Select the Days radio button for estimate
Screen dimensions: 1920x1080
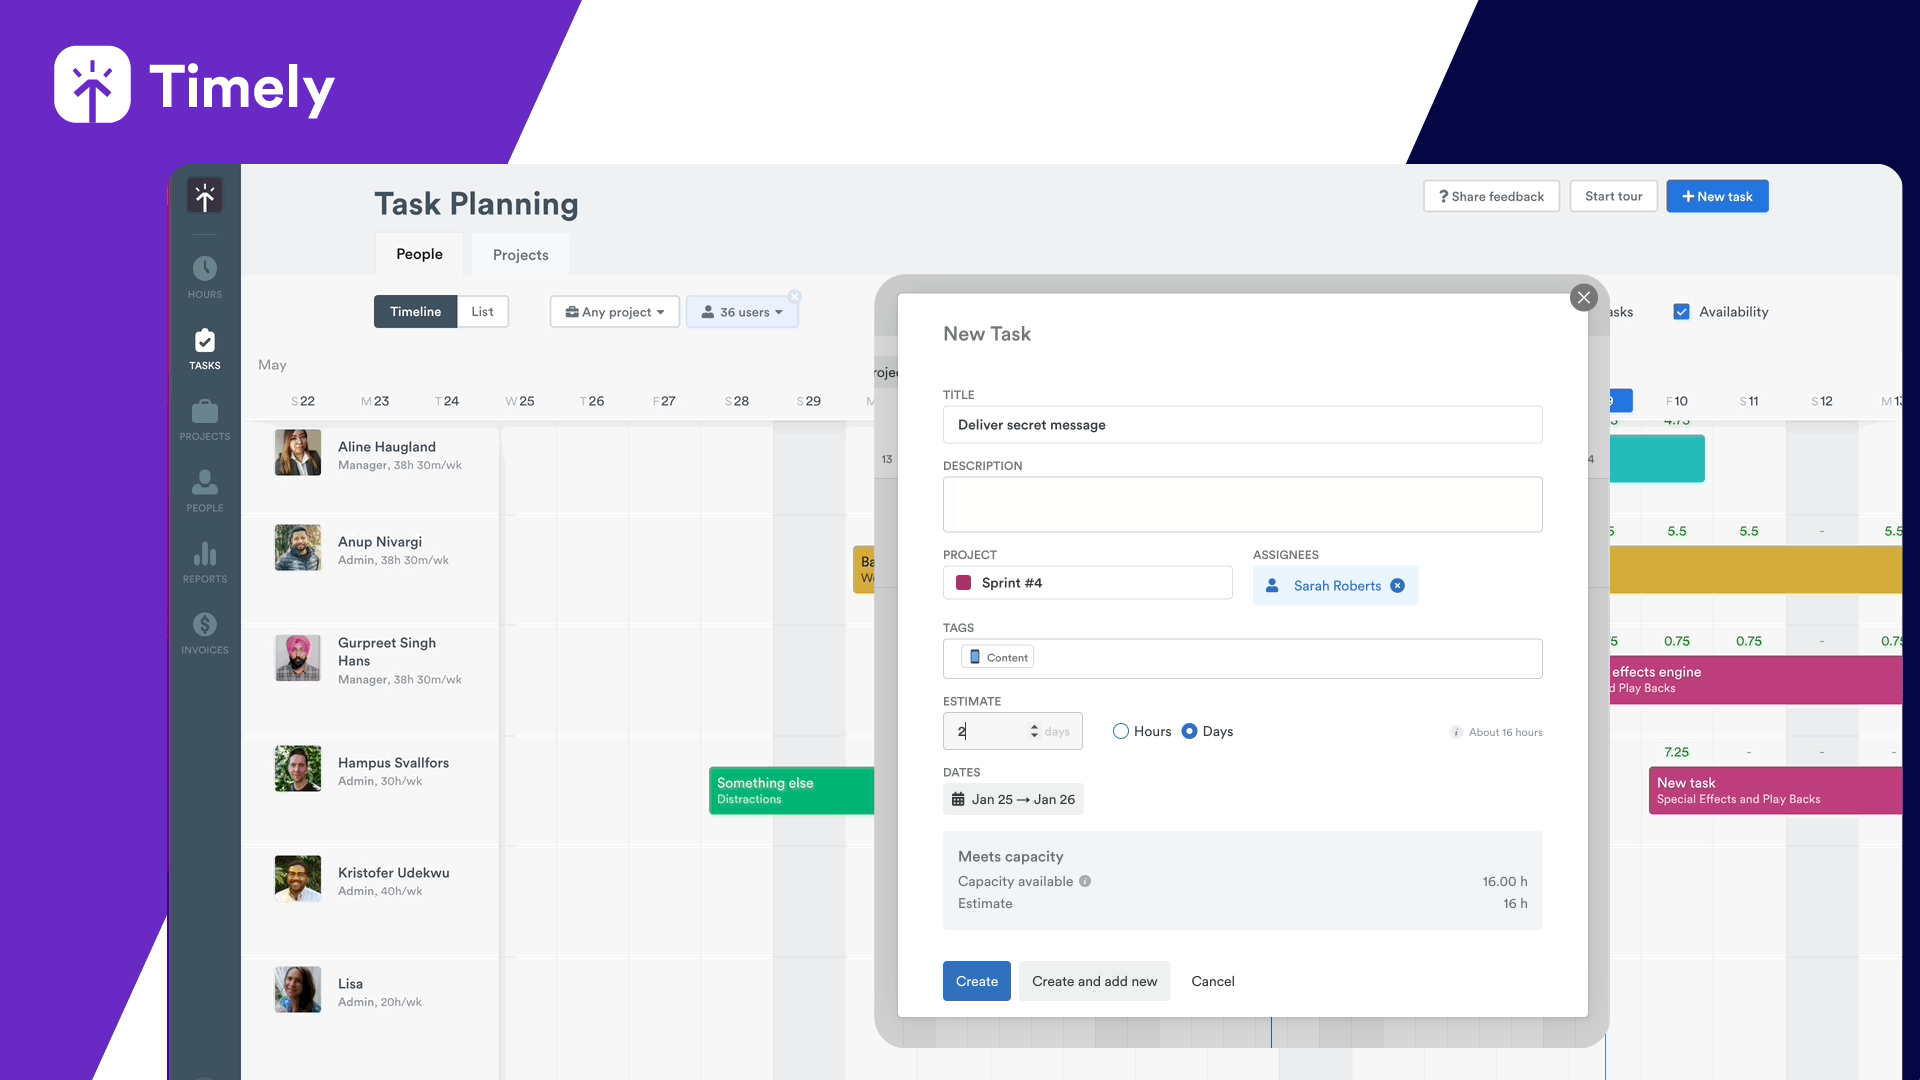(x=1187, y=731)
